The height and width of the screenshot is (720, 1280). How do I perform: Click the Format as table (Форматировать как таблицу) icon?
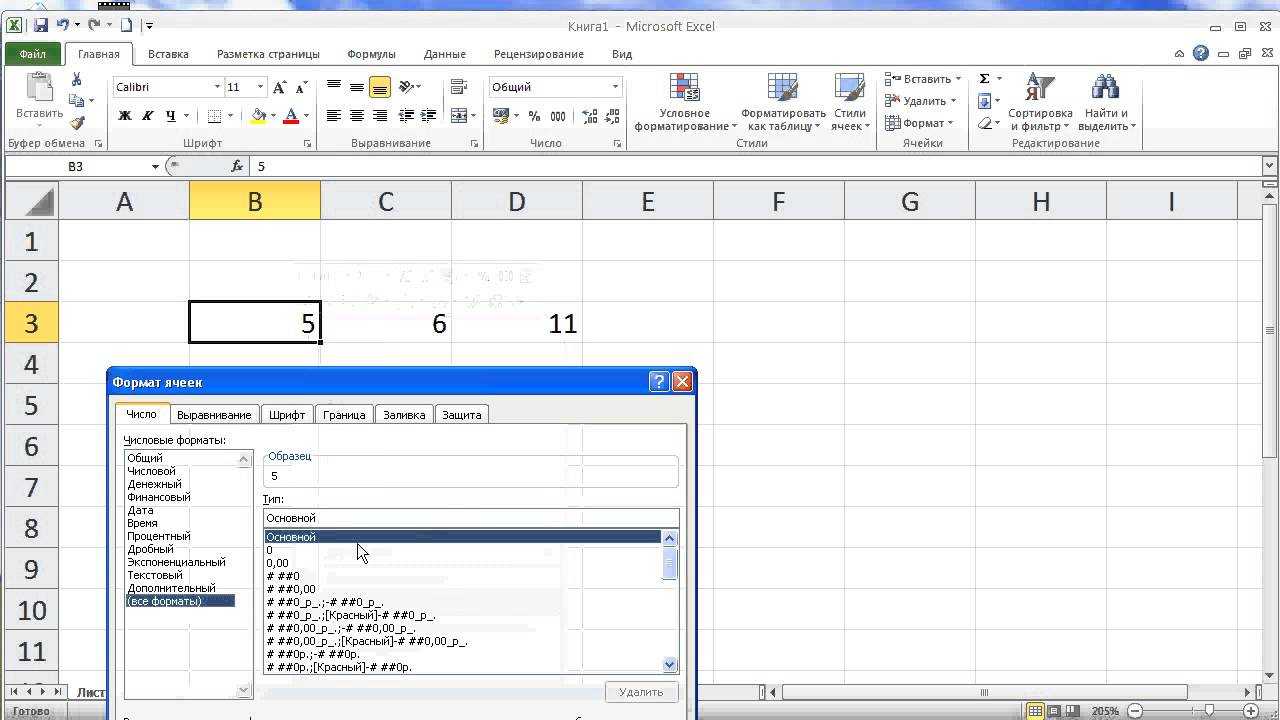coord(783,87)
